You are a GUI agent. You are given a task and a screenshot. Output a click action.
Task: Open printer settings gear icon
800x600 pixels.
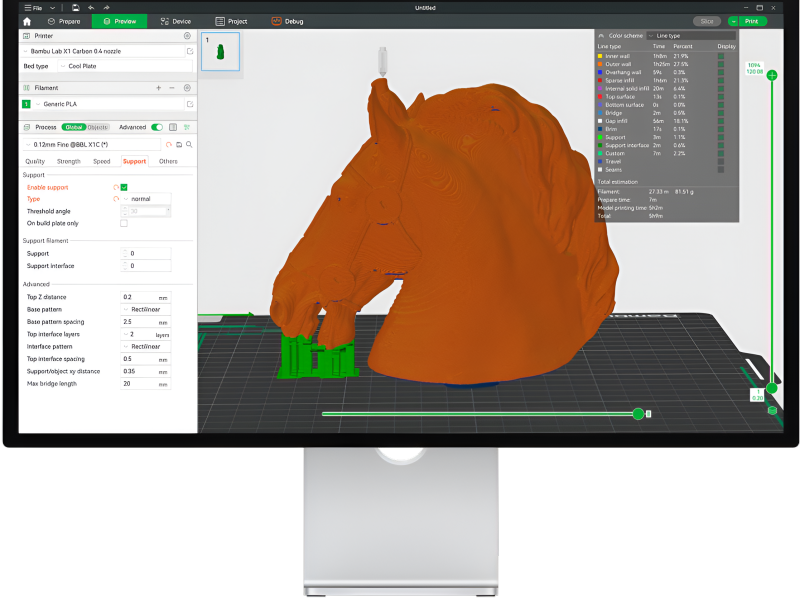[x=187, y=35]
